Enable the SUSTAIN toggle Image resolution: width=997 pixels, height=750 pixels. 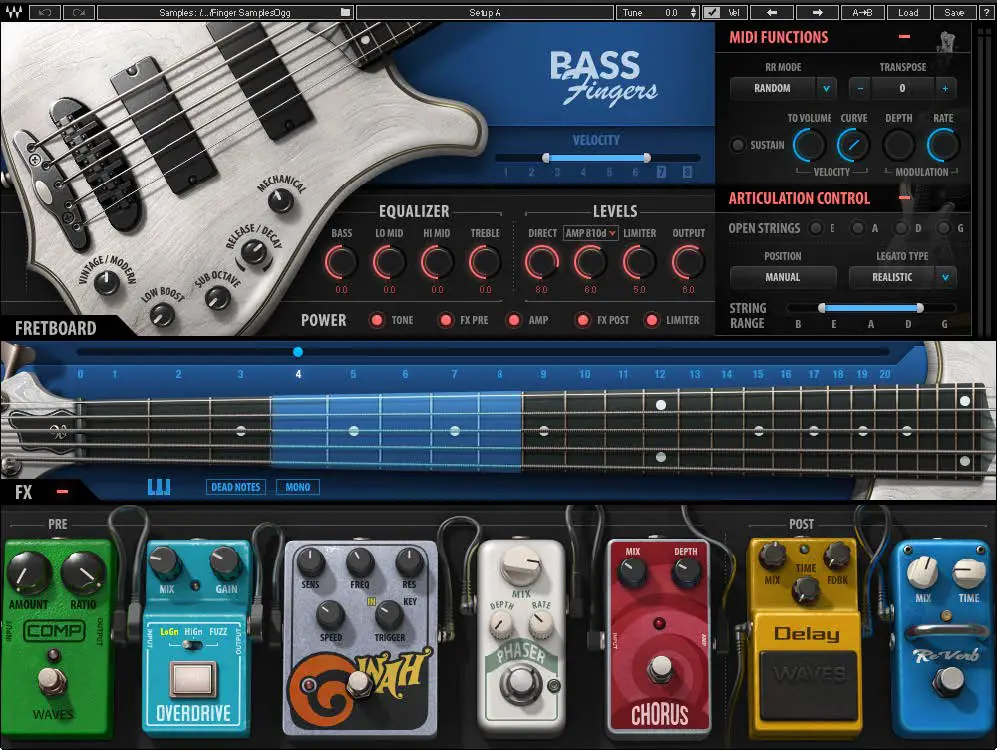[x=738, y=143]
